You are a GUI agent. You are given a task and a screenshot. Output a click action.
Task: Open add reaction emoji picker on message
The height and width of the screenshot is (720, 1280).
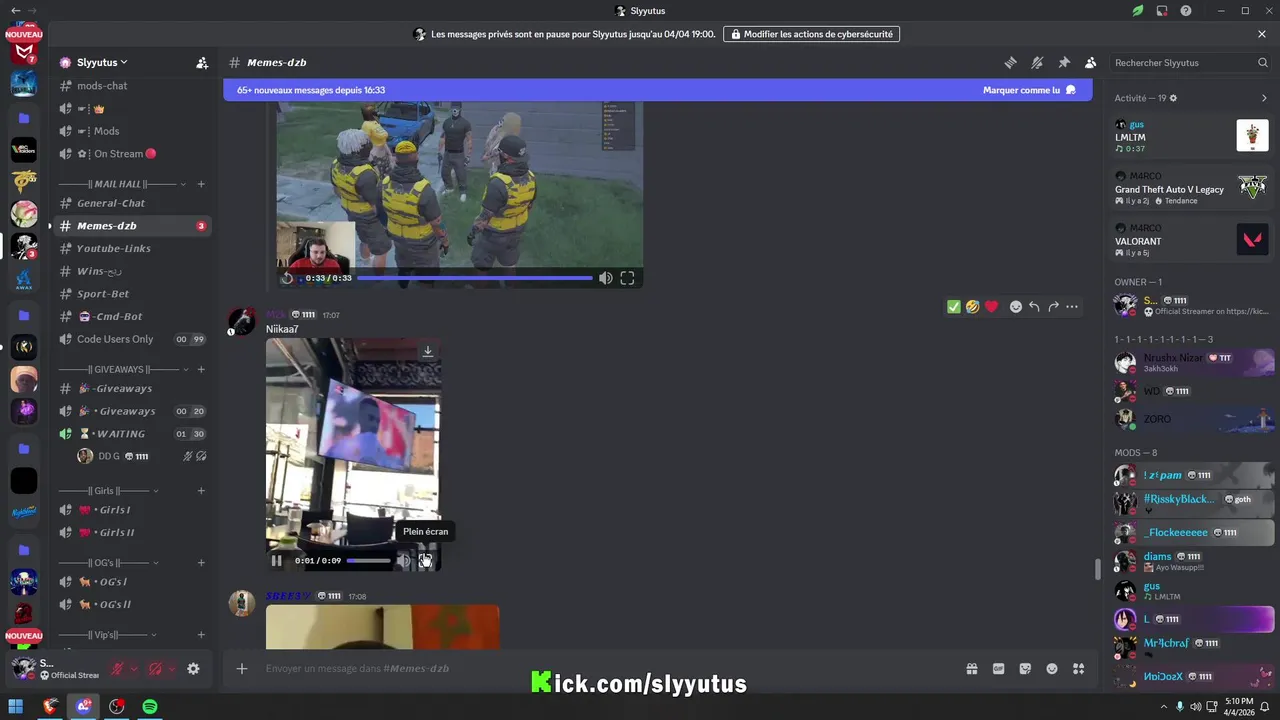pyautogui.click(x=1016, y=307)
